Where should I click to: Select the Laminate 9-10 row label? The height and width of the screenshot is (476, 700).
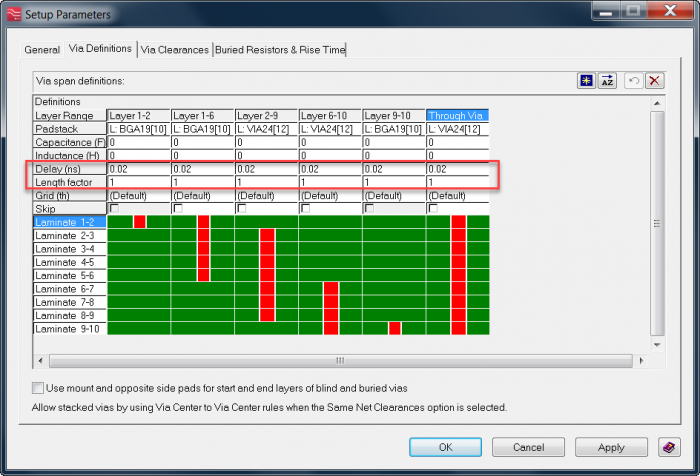click(x=70, y=329)
